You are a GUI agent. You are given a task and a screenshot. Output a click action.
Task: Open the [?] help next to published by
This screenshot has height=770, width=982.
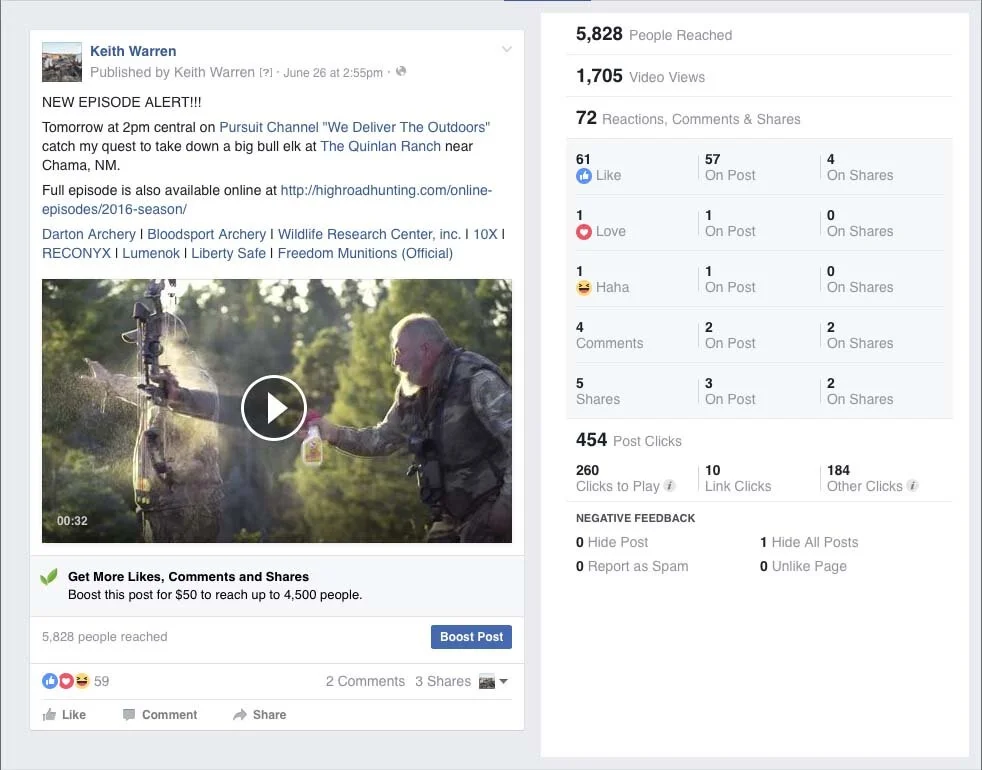click(266, 73)
